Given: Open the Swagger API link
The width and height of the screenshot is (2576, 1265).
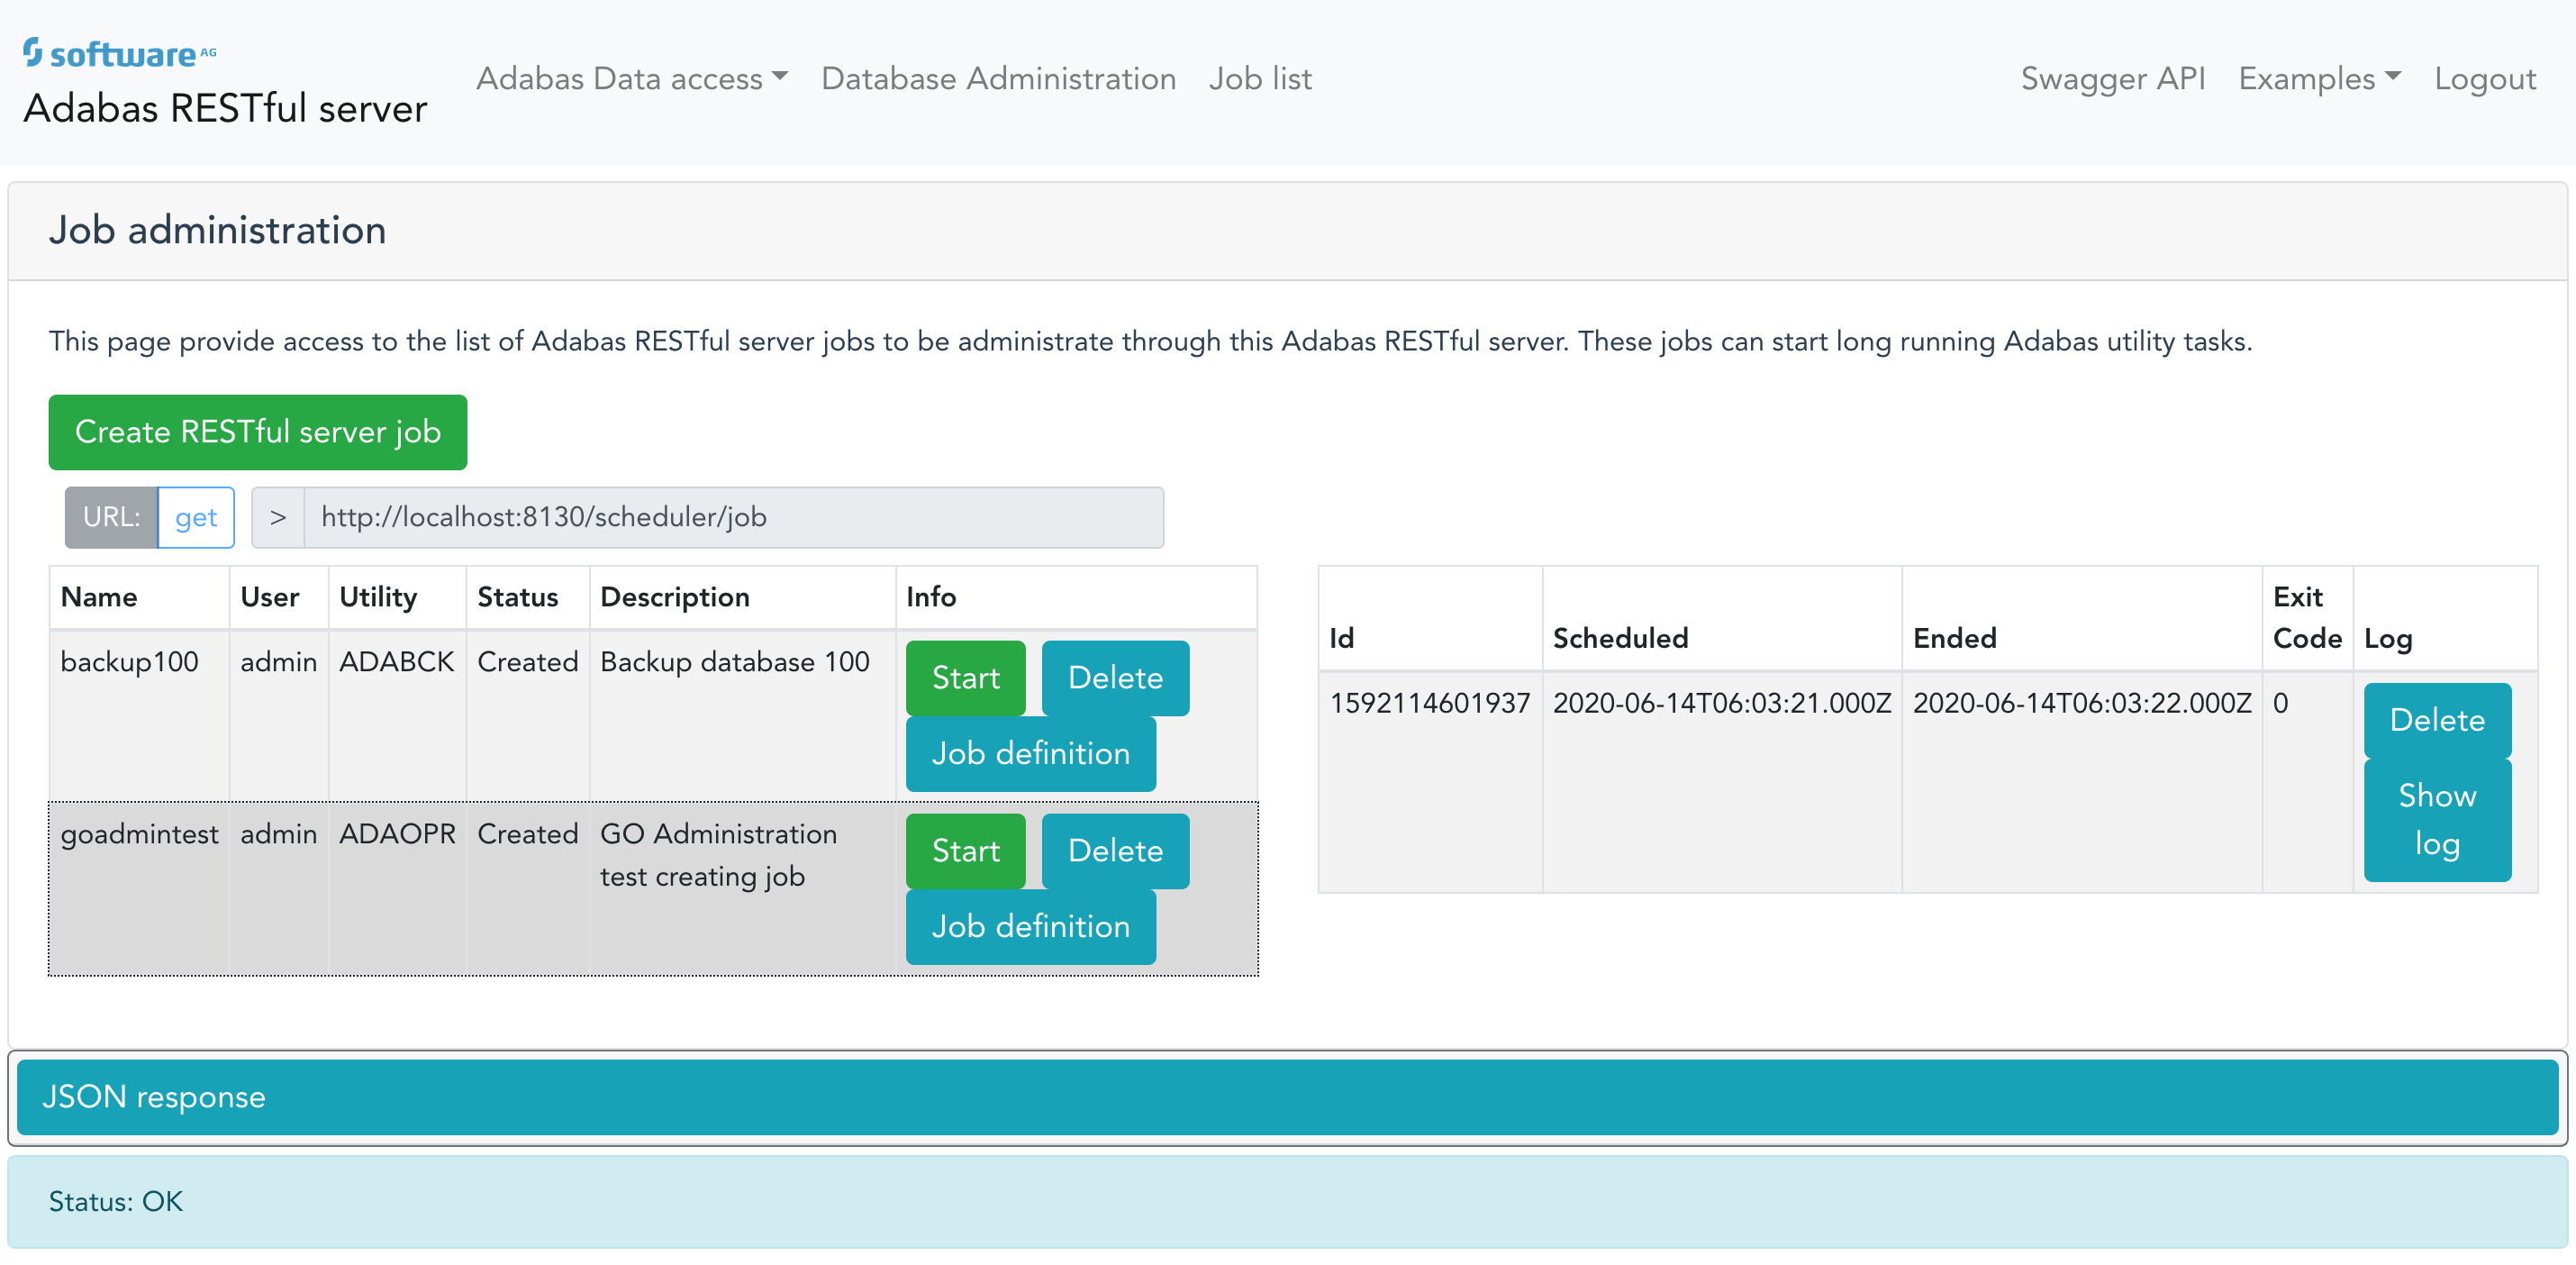Looking at the screenshot, I should tap(2111, 79).
